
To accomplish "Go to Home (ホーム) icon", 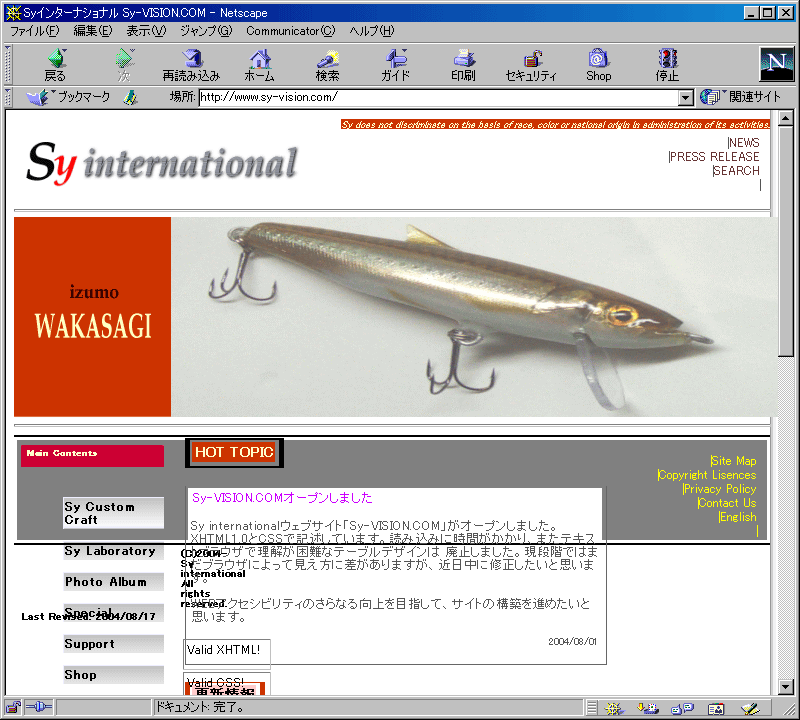I will point(260,65).
